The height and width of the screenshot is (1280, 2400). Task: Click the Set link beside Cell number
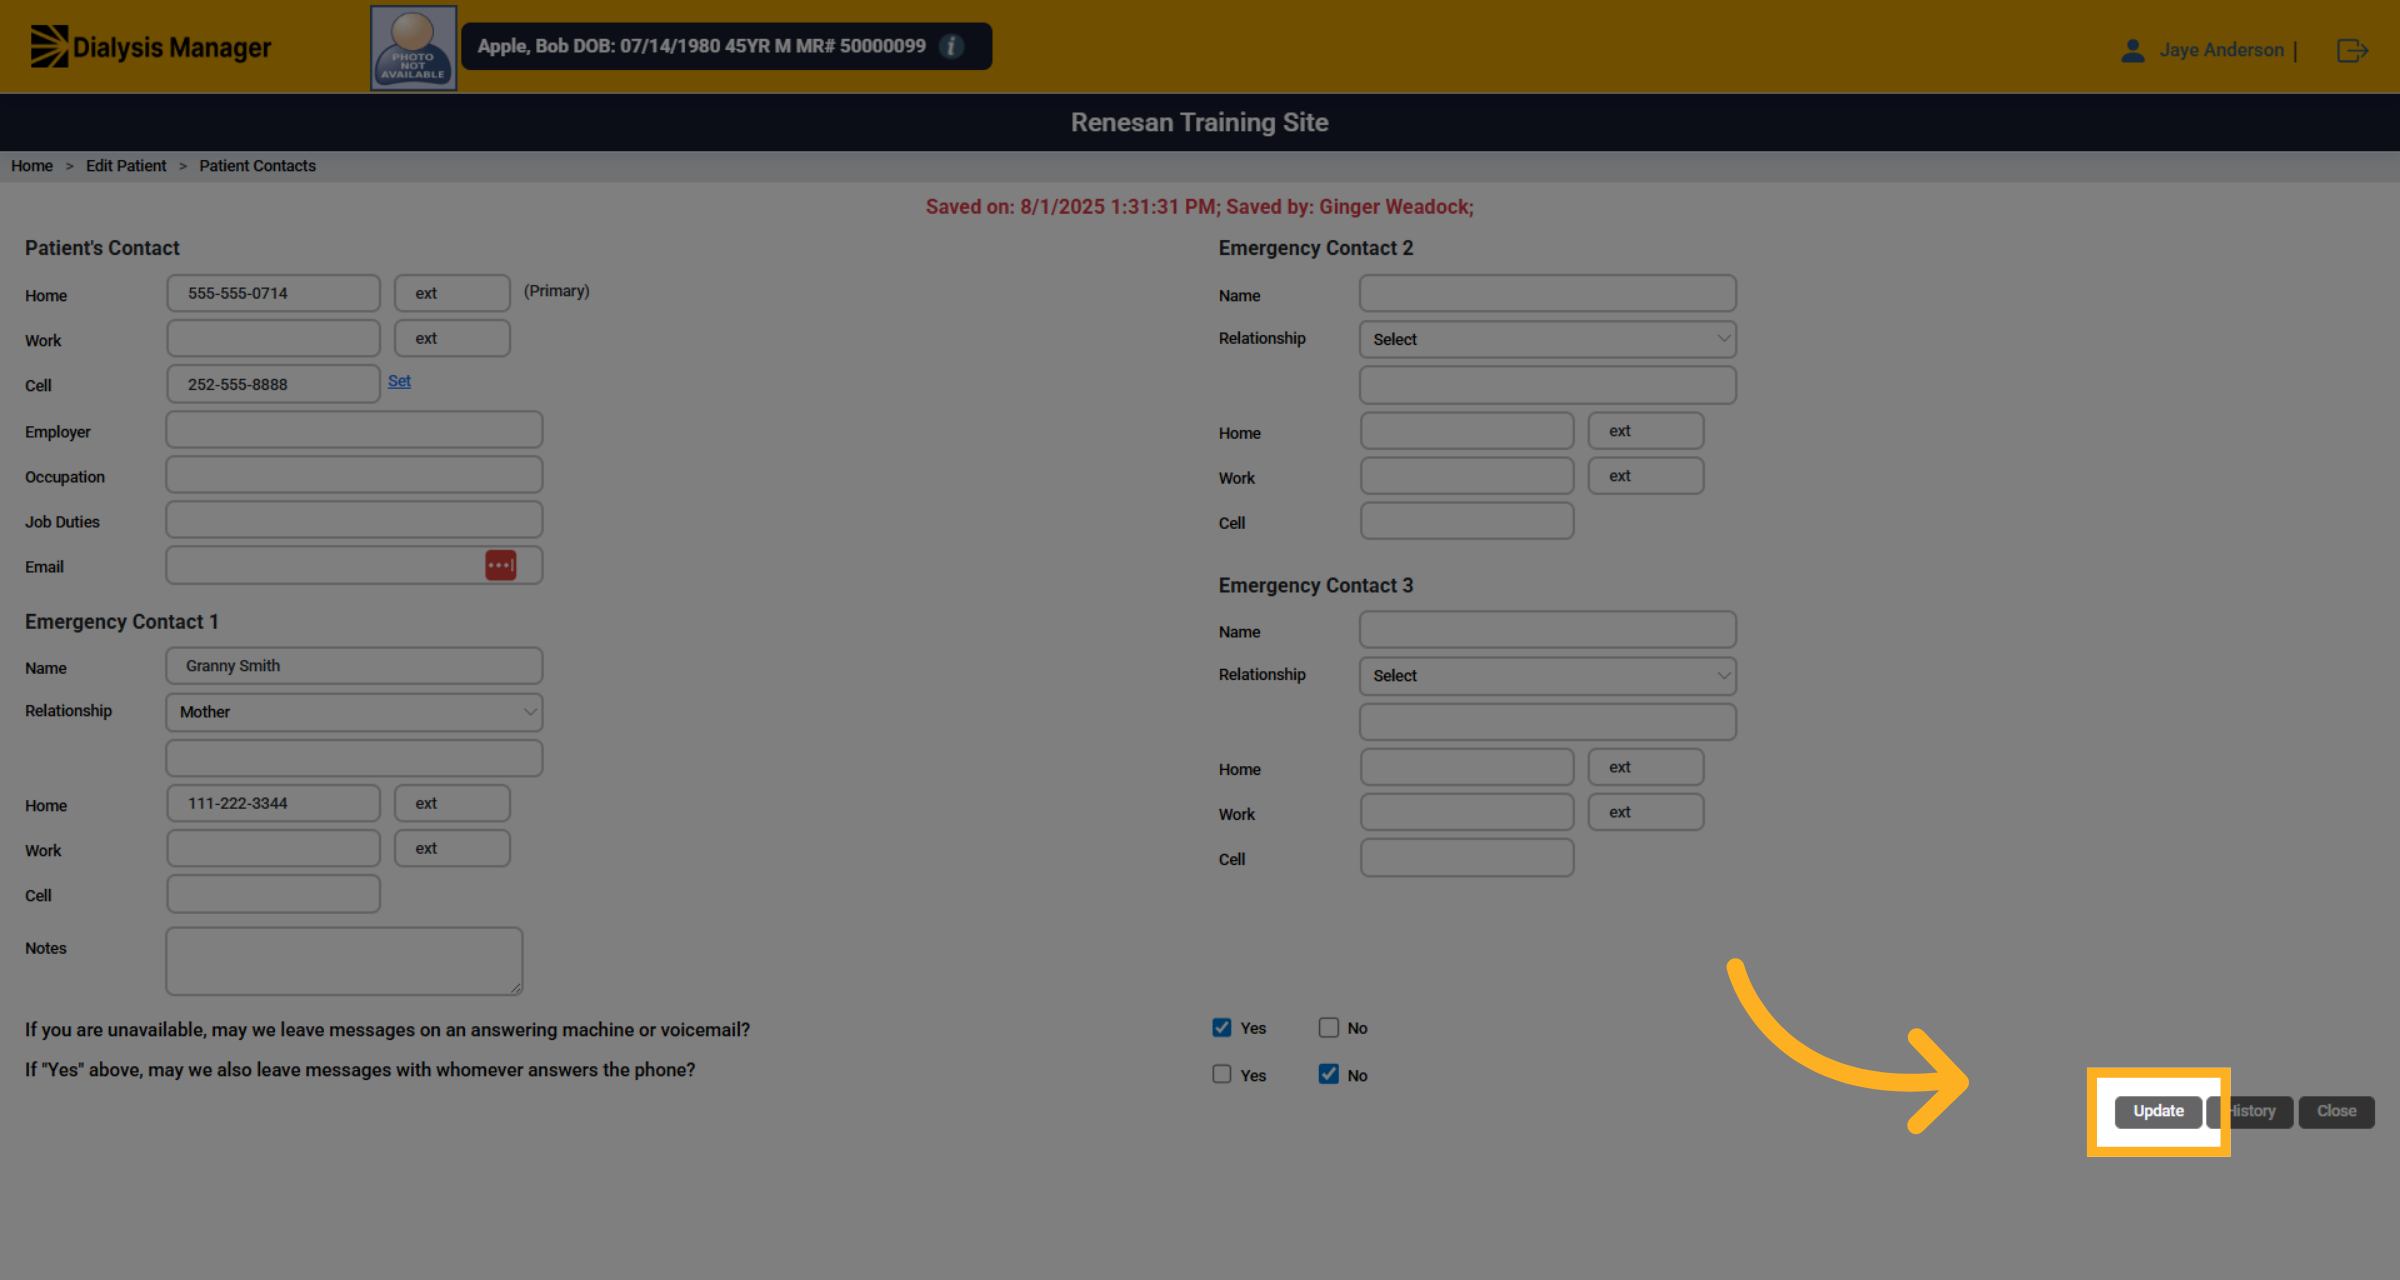(x=399, y=381)
